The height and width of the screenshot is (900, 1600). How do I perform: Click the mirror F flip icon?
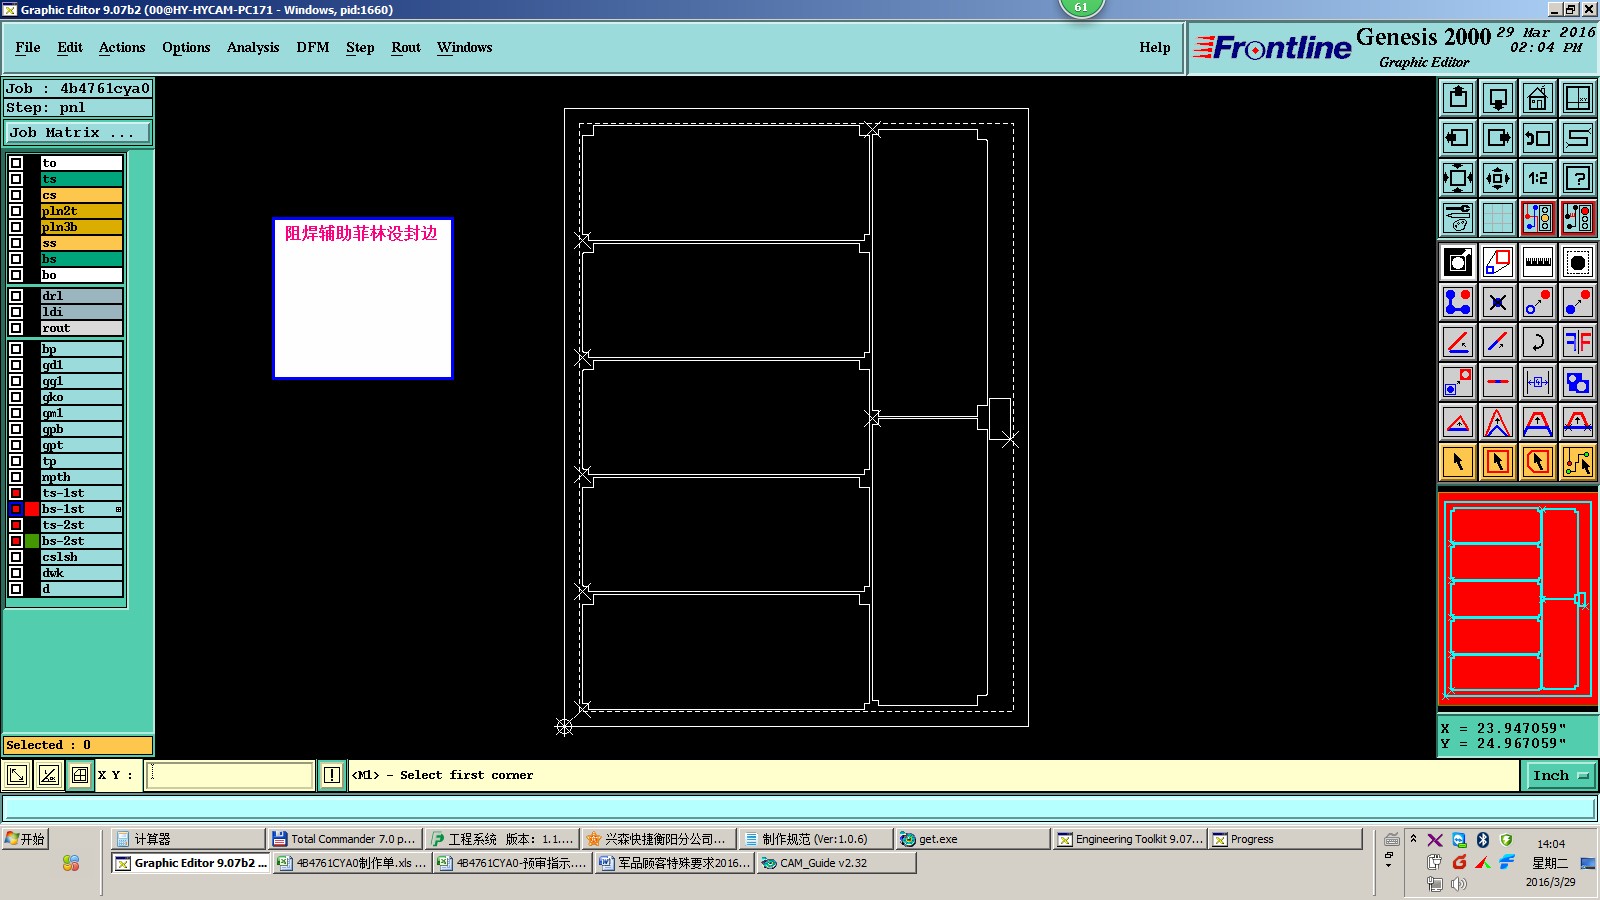coord(1577,342)
